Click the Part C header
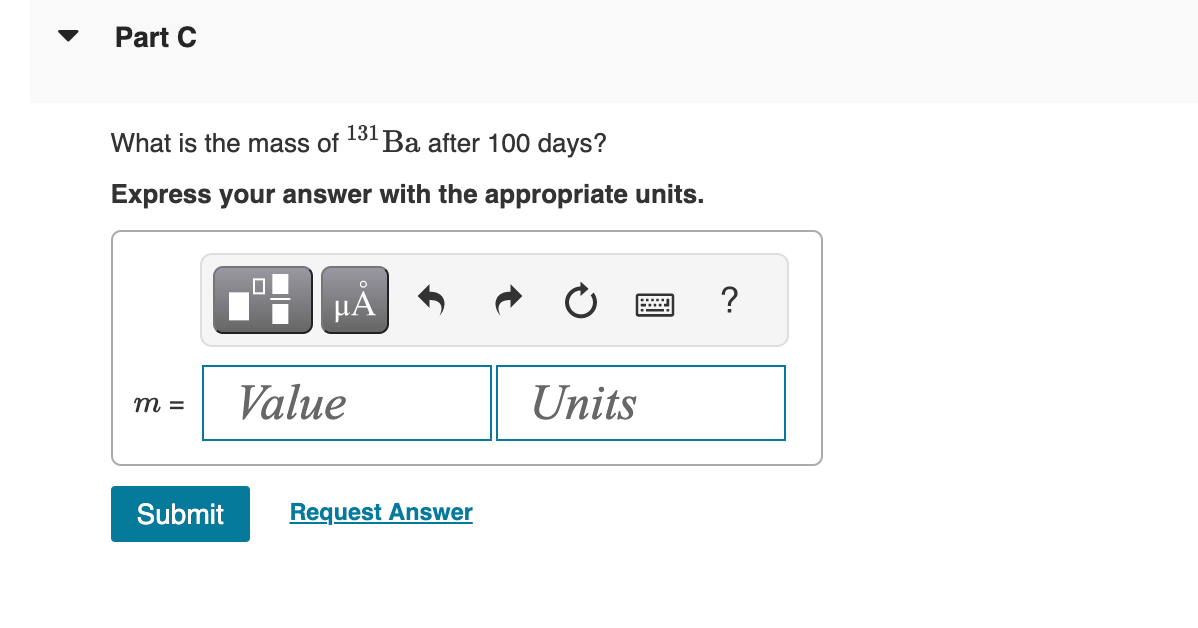This screenshot has width=1198, height=628. (x=156, y=37)
